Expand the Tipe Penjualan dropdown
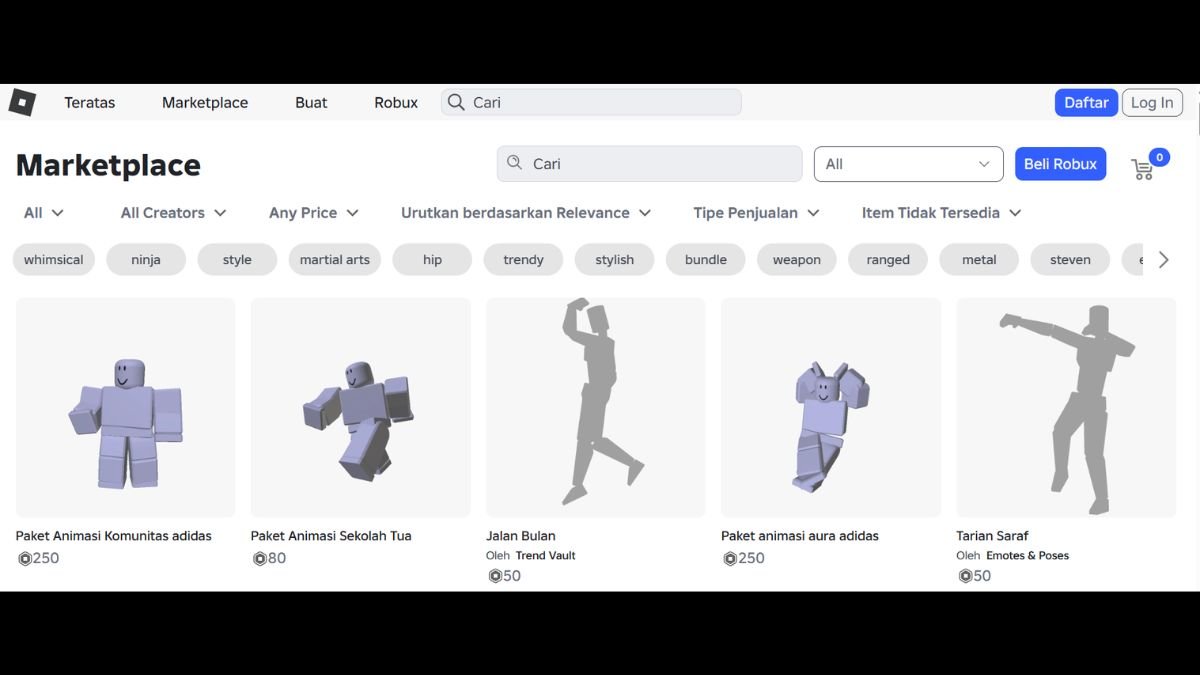This screenshot has width=1200, height=675. (756, 213)
